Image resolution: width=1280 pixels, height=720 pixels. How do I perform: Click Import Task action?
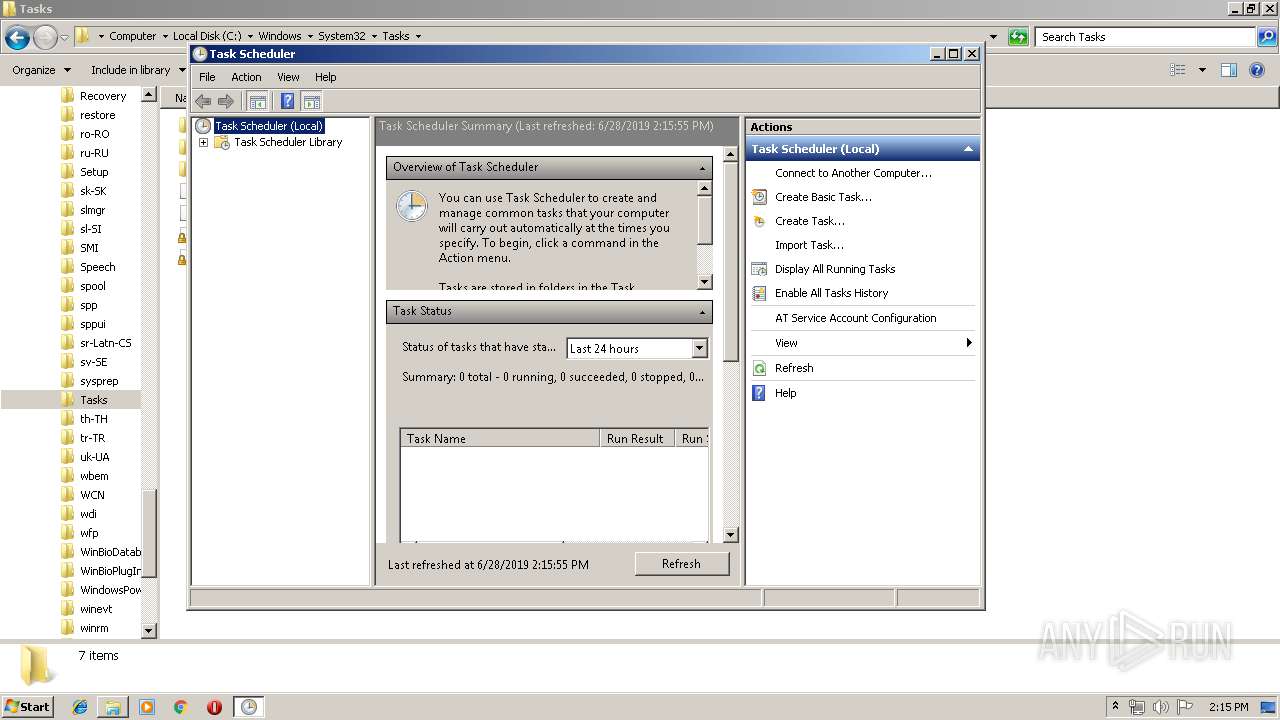pyautogui.click(x=809, y=245)
